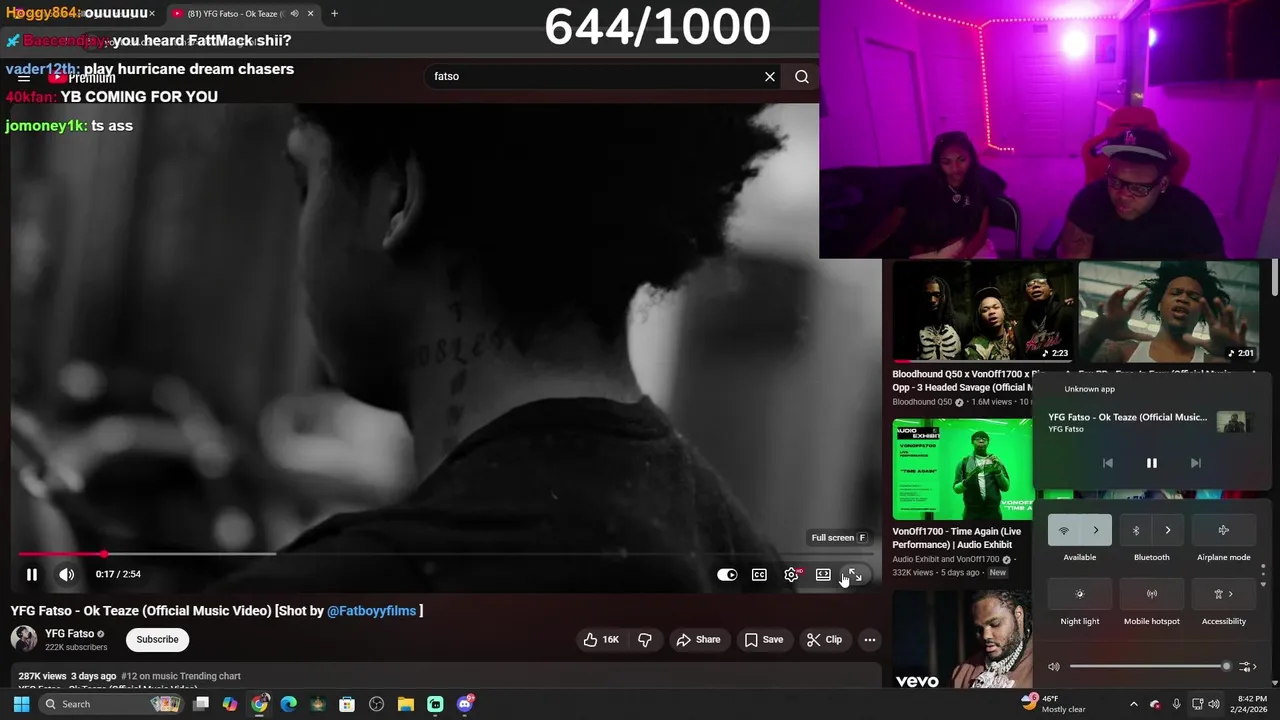Screen dimensions: 1280x720
Task: Toggle Mobile hotspot tile
Action: click(1152, 594)
